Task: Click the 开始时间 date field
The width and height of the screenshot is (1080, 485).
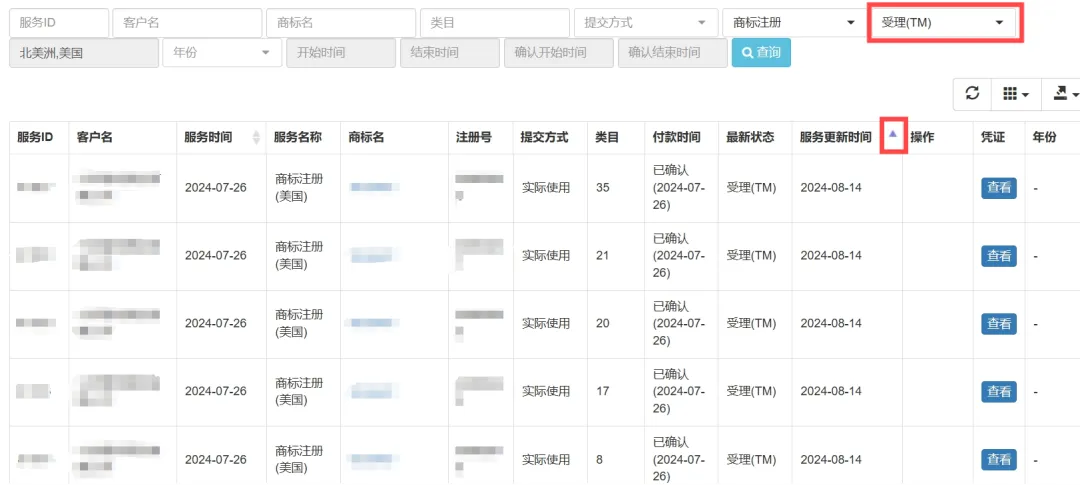Action: pyautogui.click(x=341, y=52)
